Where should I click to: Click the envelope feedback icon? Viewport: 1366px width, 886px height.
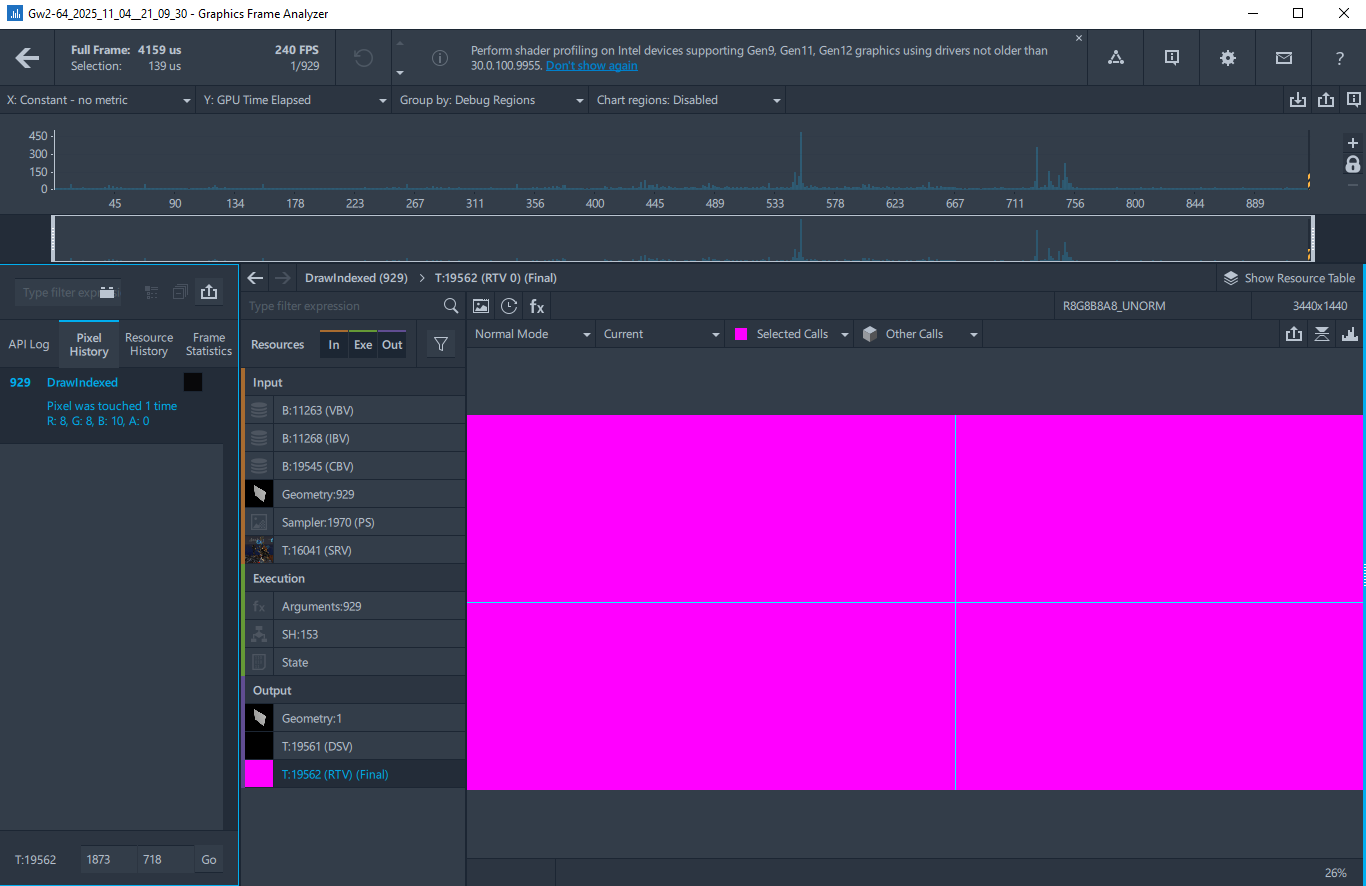1284,58
